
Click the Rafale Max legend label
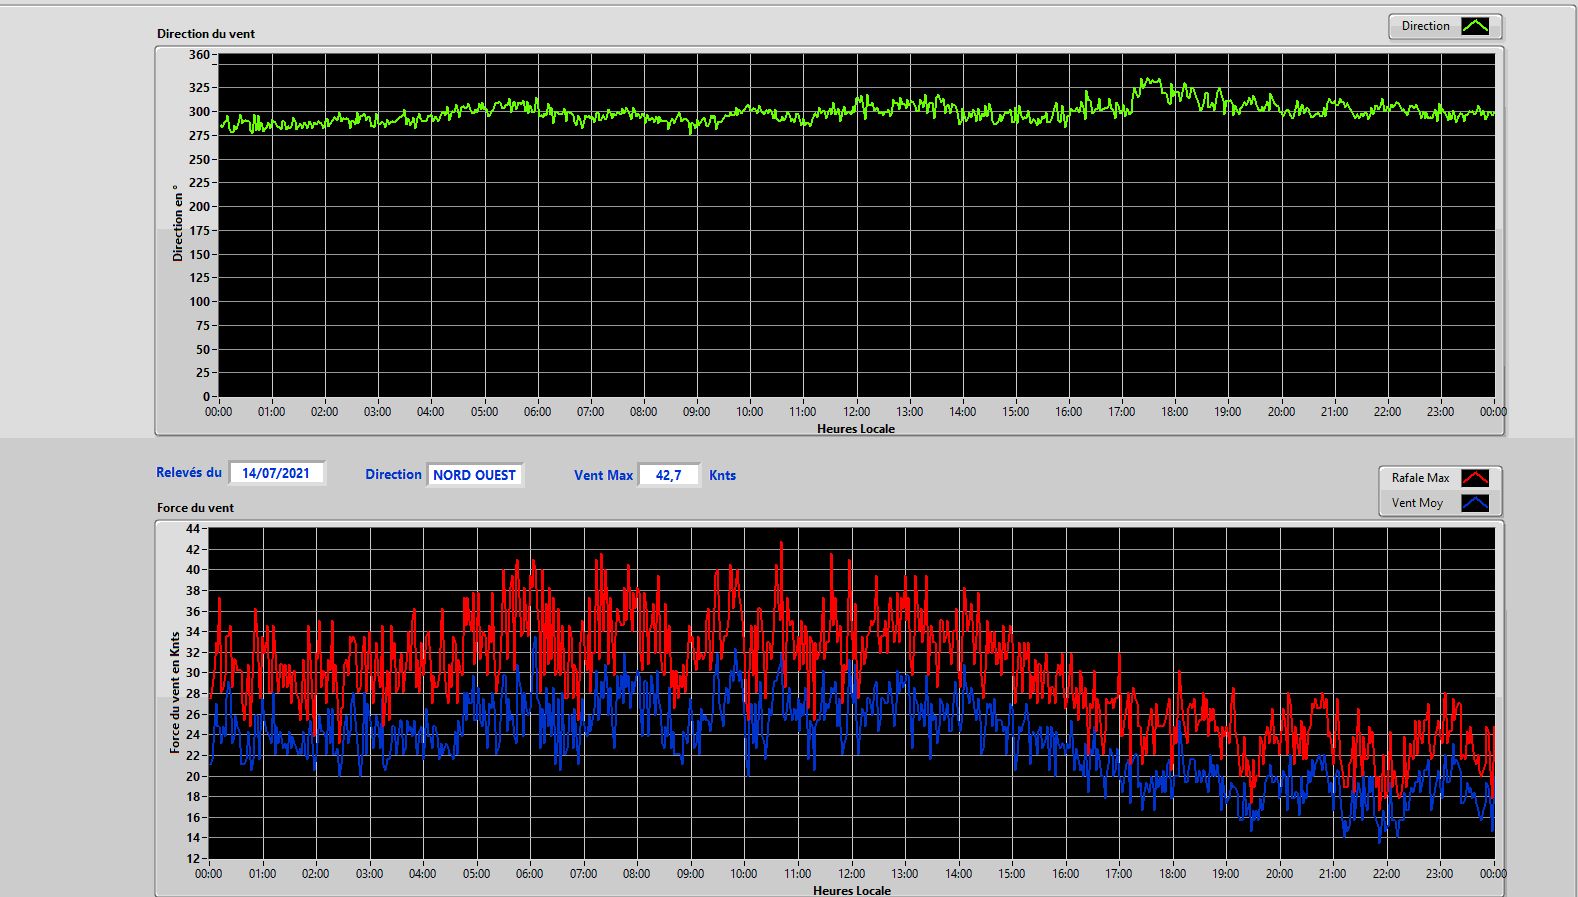pyautogui.click(x=1420, y=478)
